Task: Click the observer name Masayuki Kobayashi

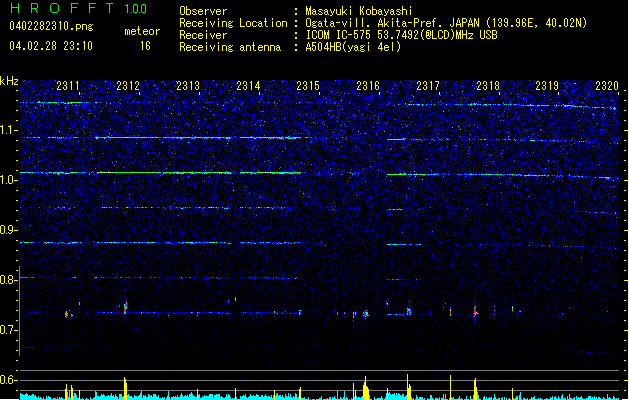Action: click(358, 11)
